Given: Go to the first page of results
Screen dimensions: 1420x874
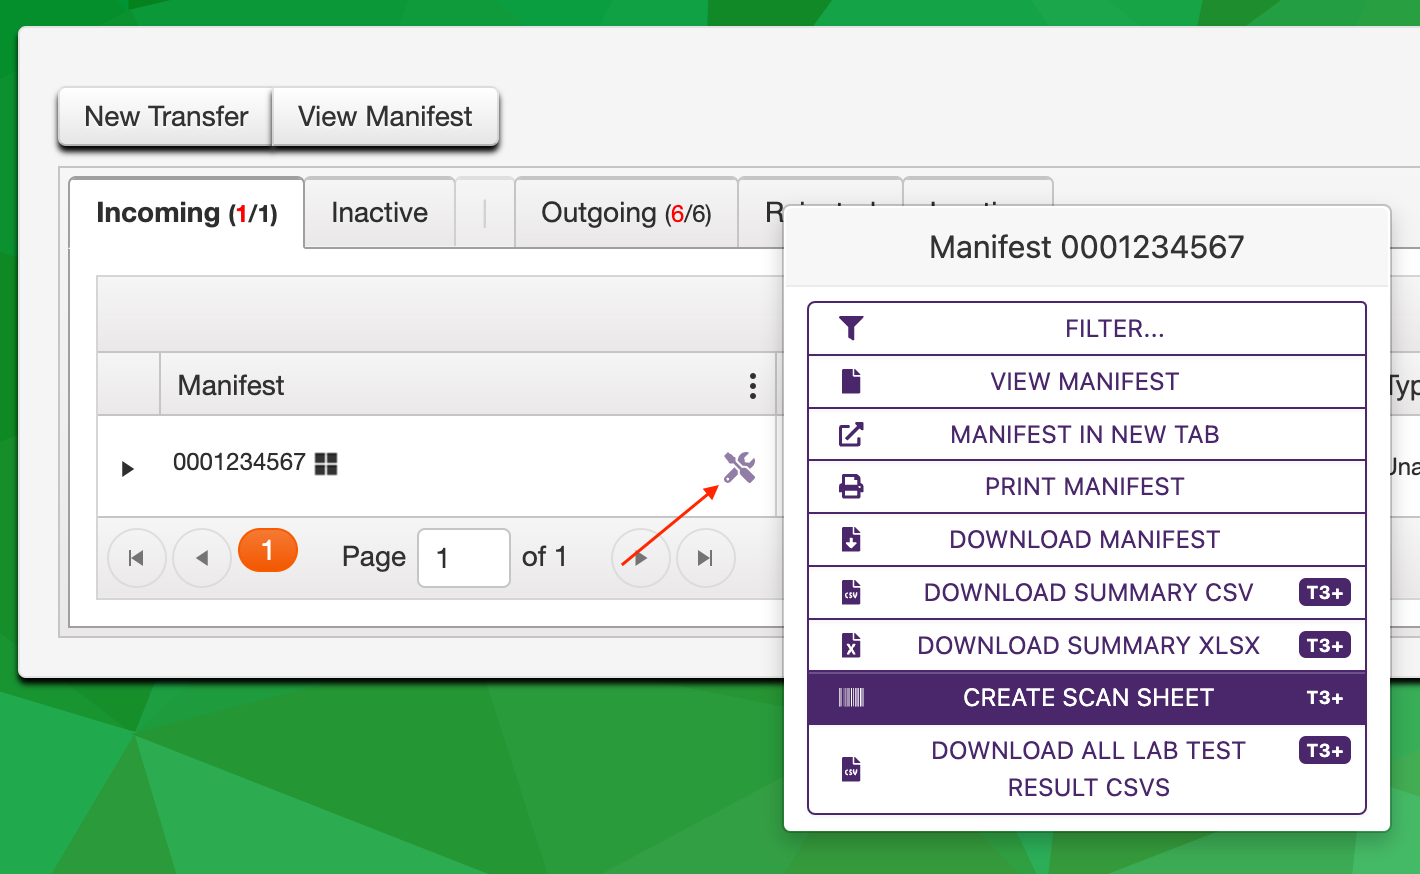Looking at the screenshot, I should pyautogui.click(x=137, y=558).
